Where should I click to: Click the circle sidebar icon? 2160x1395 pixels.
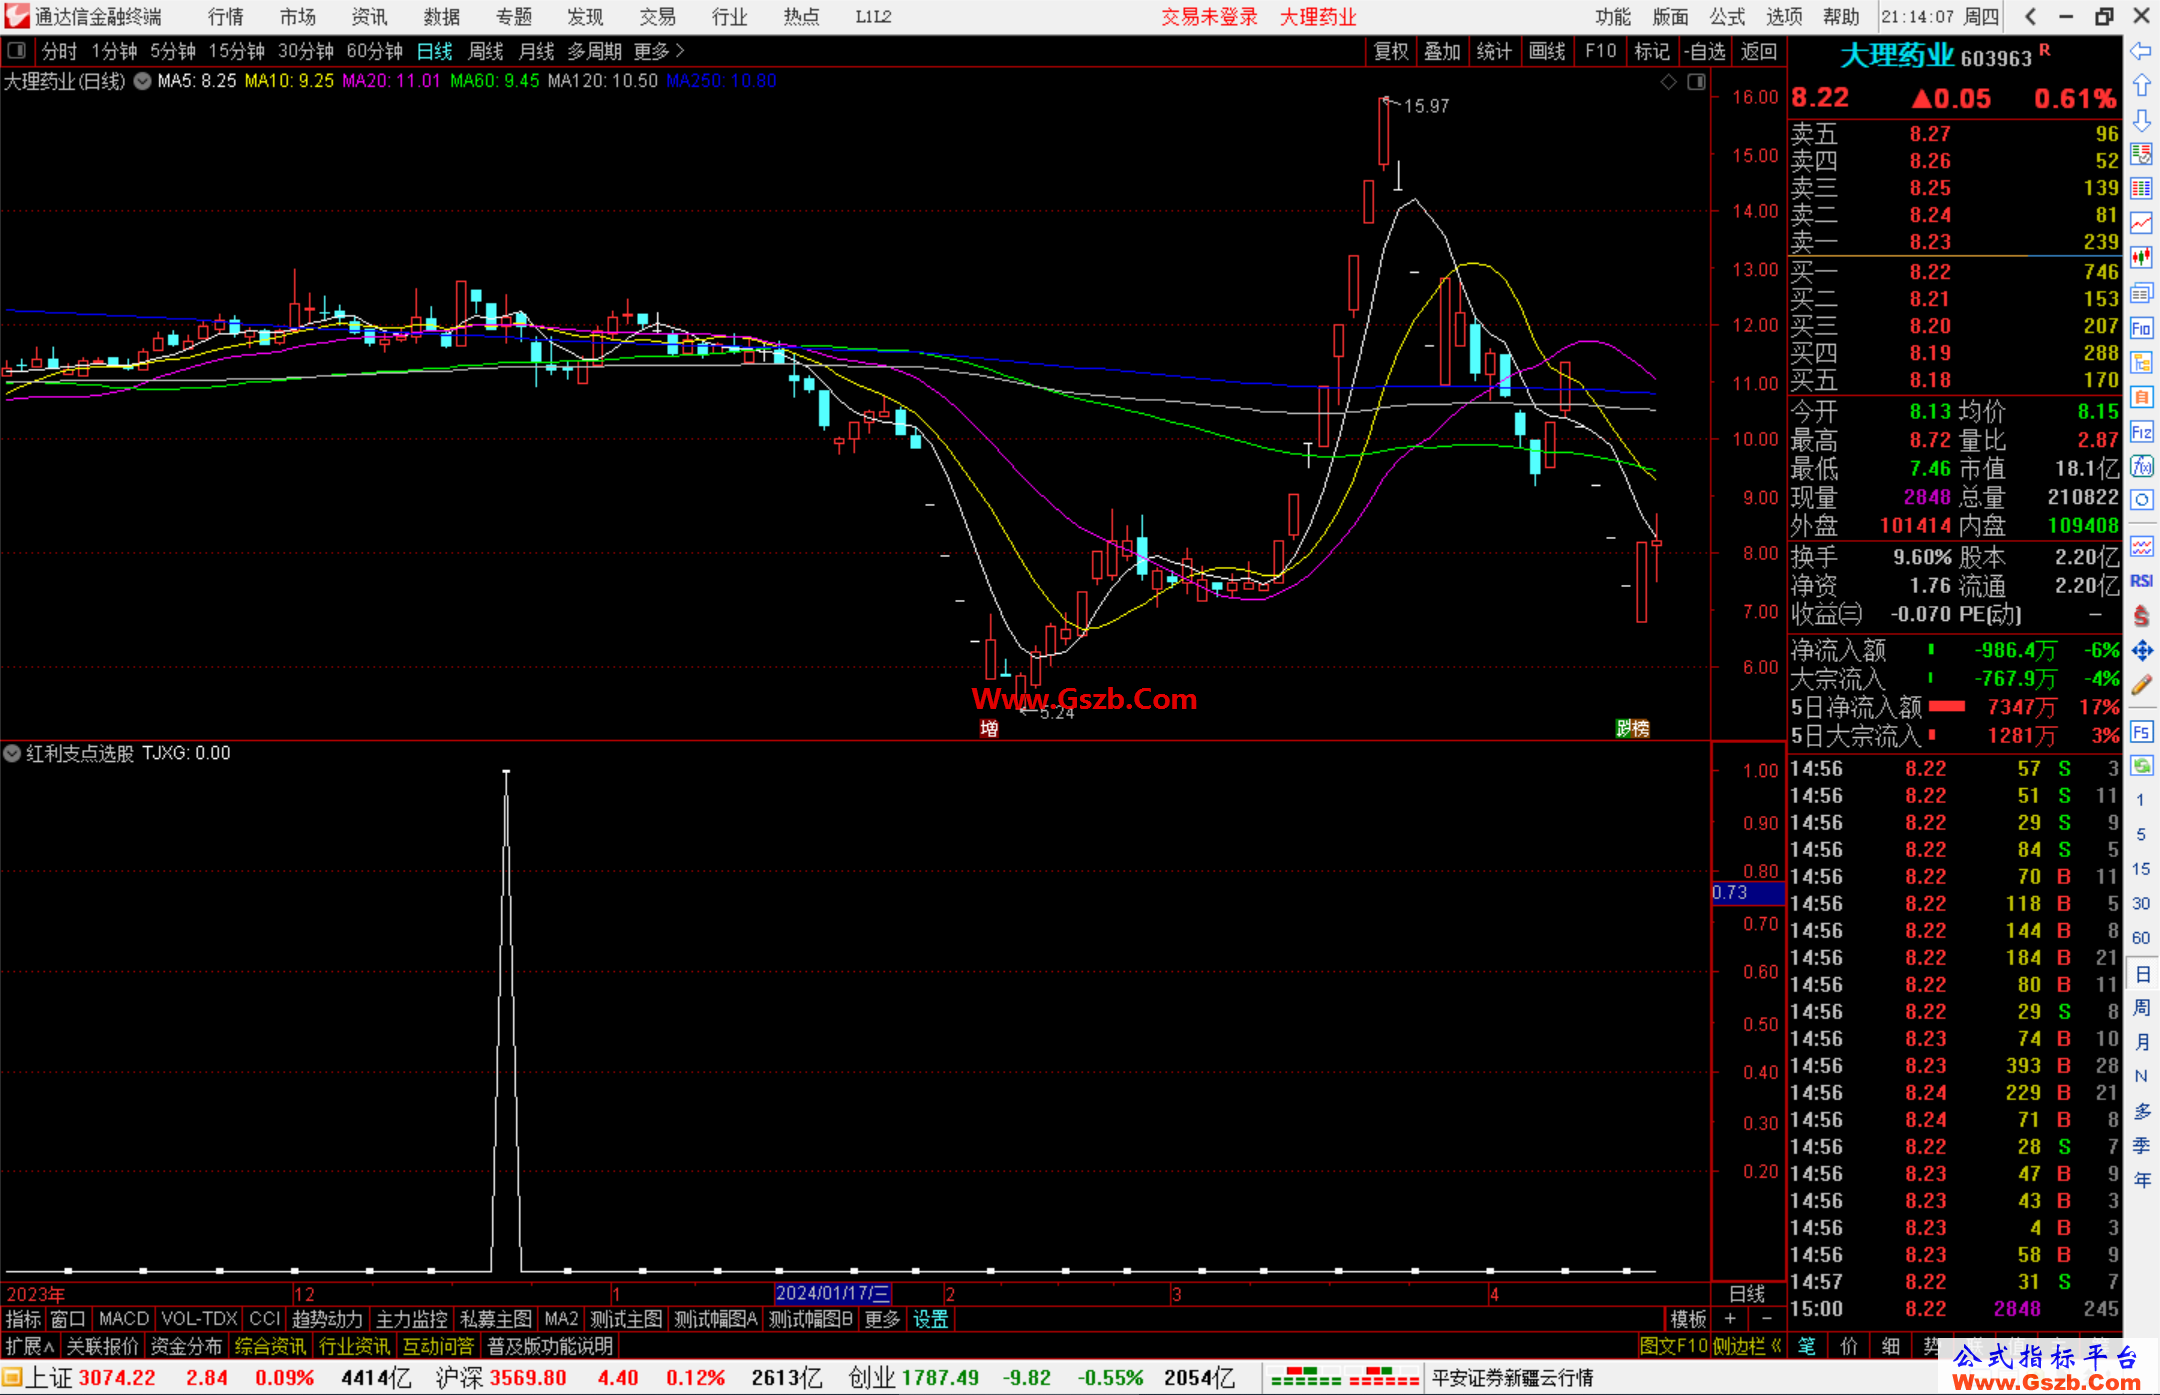2141,500
